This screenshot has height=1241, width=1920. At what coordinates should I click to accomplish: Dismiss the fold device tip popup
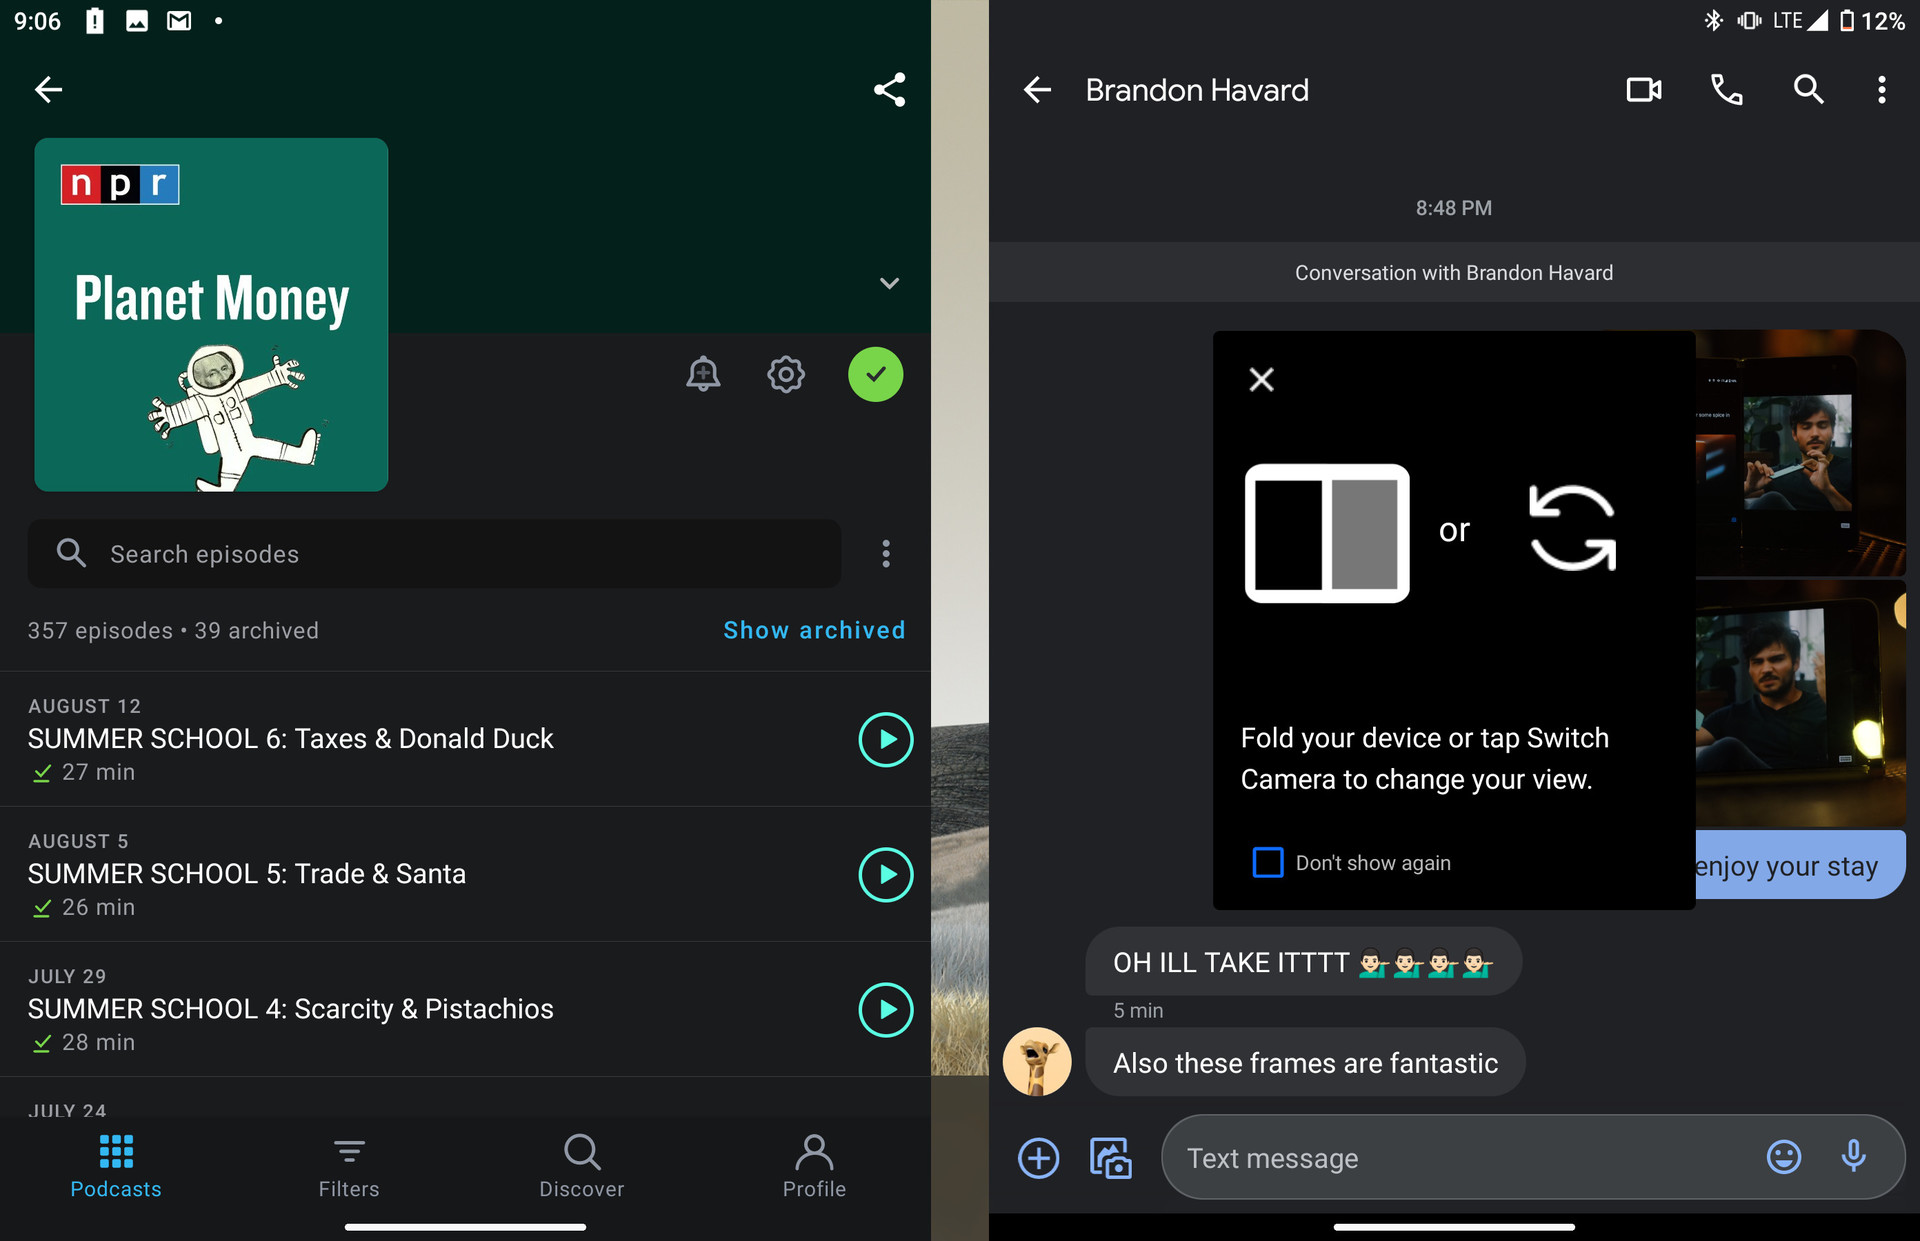pyautogui.click(x=1261, y=379)
